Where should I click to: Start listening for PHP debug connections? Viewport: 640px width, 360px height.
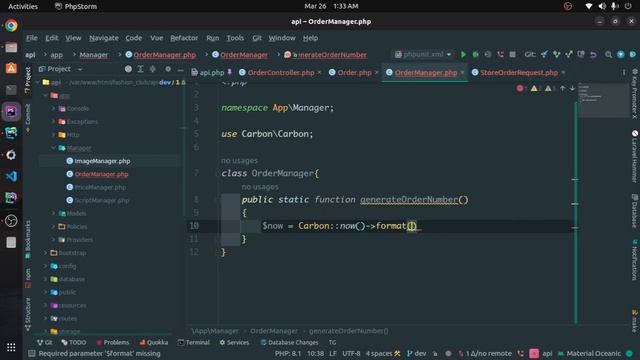(500, 54)
